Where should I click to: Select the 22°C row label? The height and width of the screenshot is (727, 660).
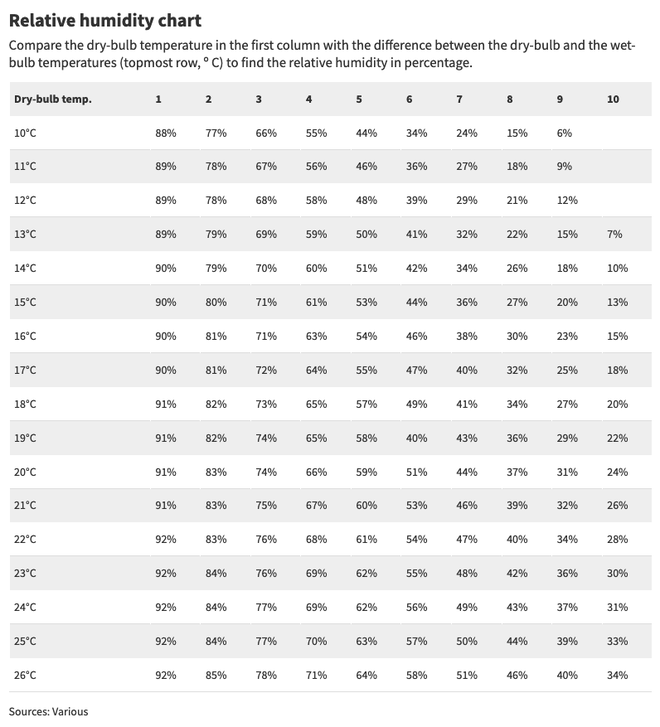pyautogui.click(x=25, y=539)
